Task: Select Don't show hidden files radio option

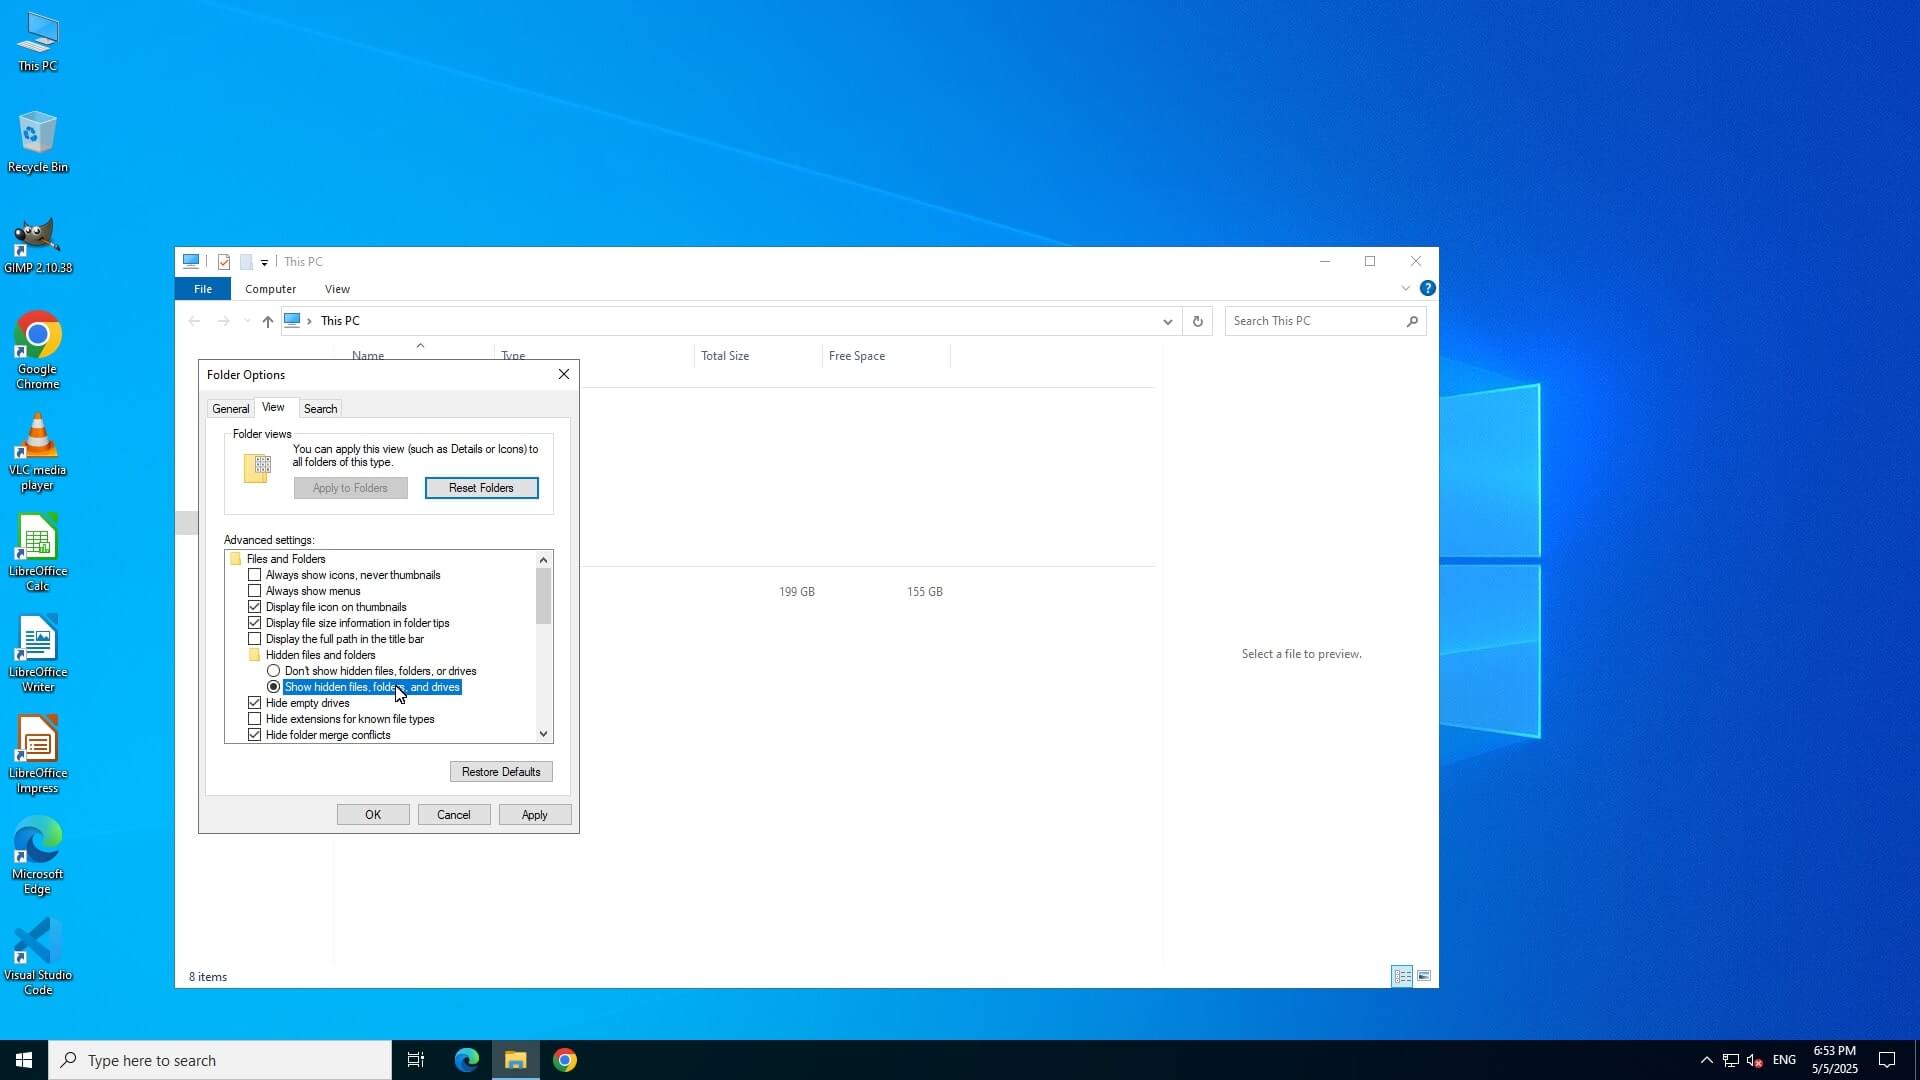Action: [274, 671]
